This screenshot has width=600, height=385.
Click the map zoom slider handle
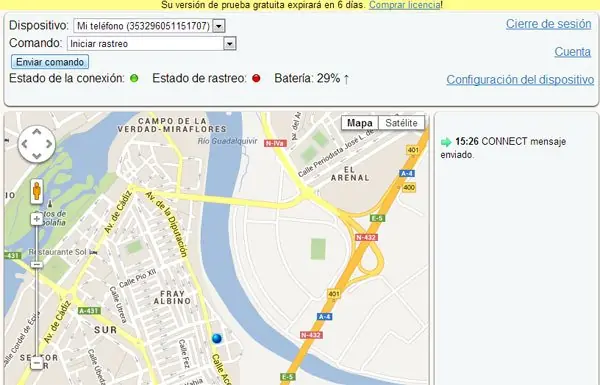click(x=37, y=264)
